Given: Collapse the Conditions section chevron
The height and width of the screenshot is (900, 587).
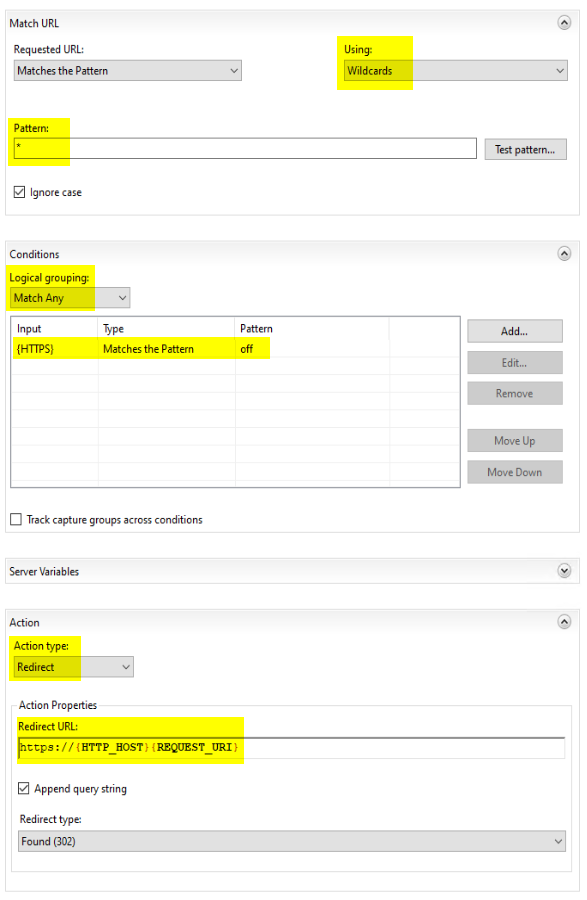Looking at the screenshot, I should 564,254.
